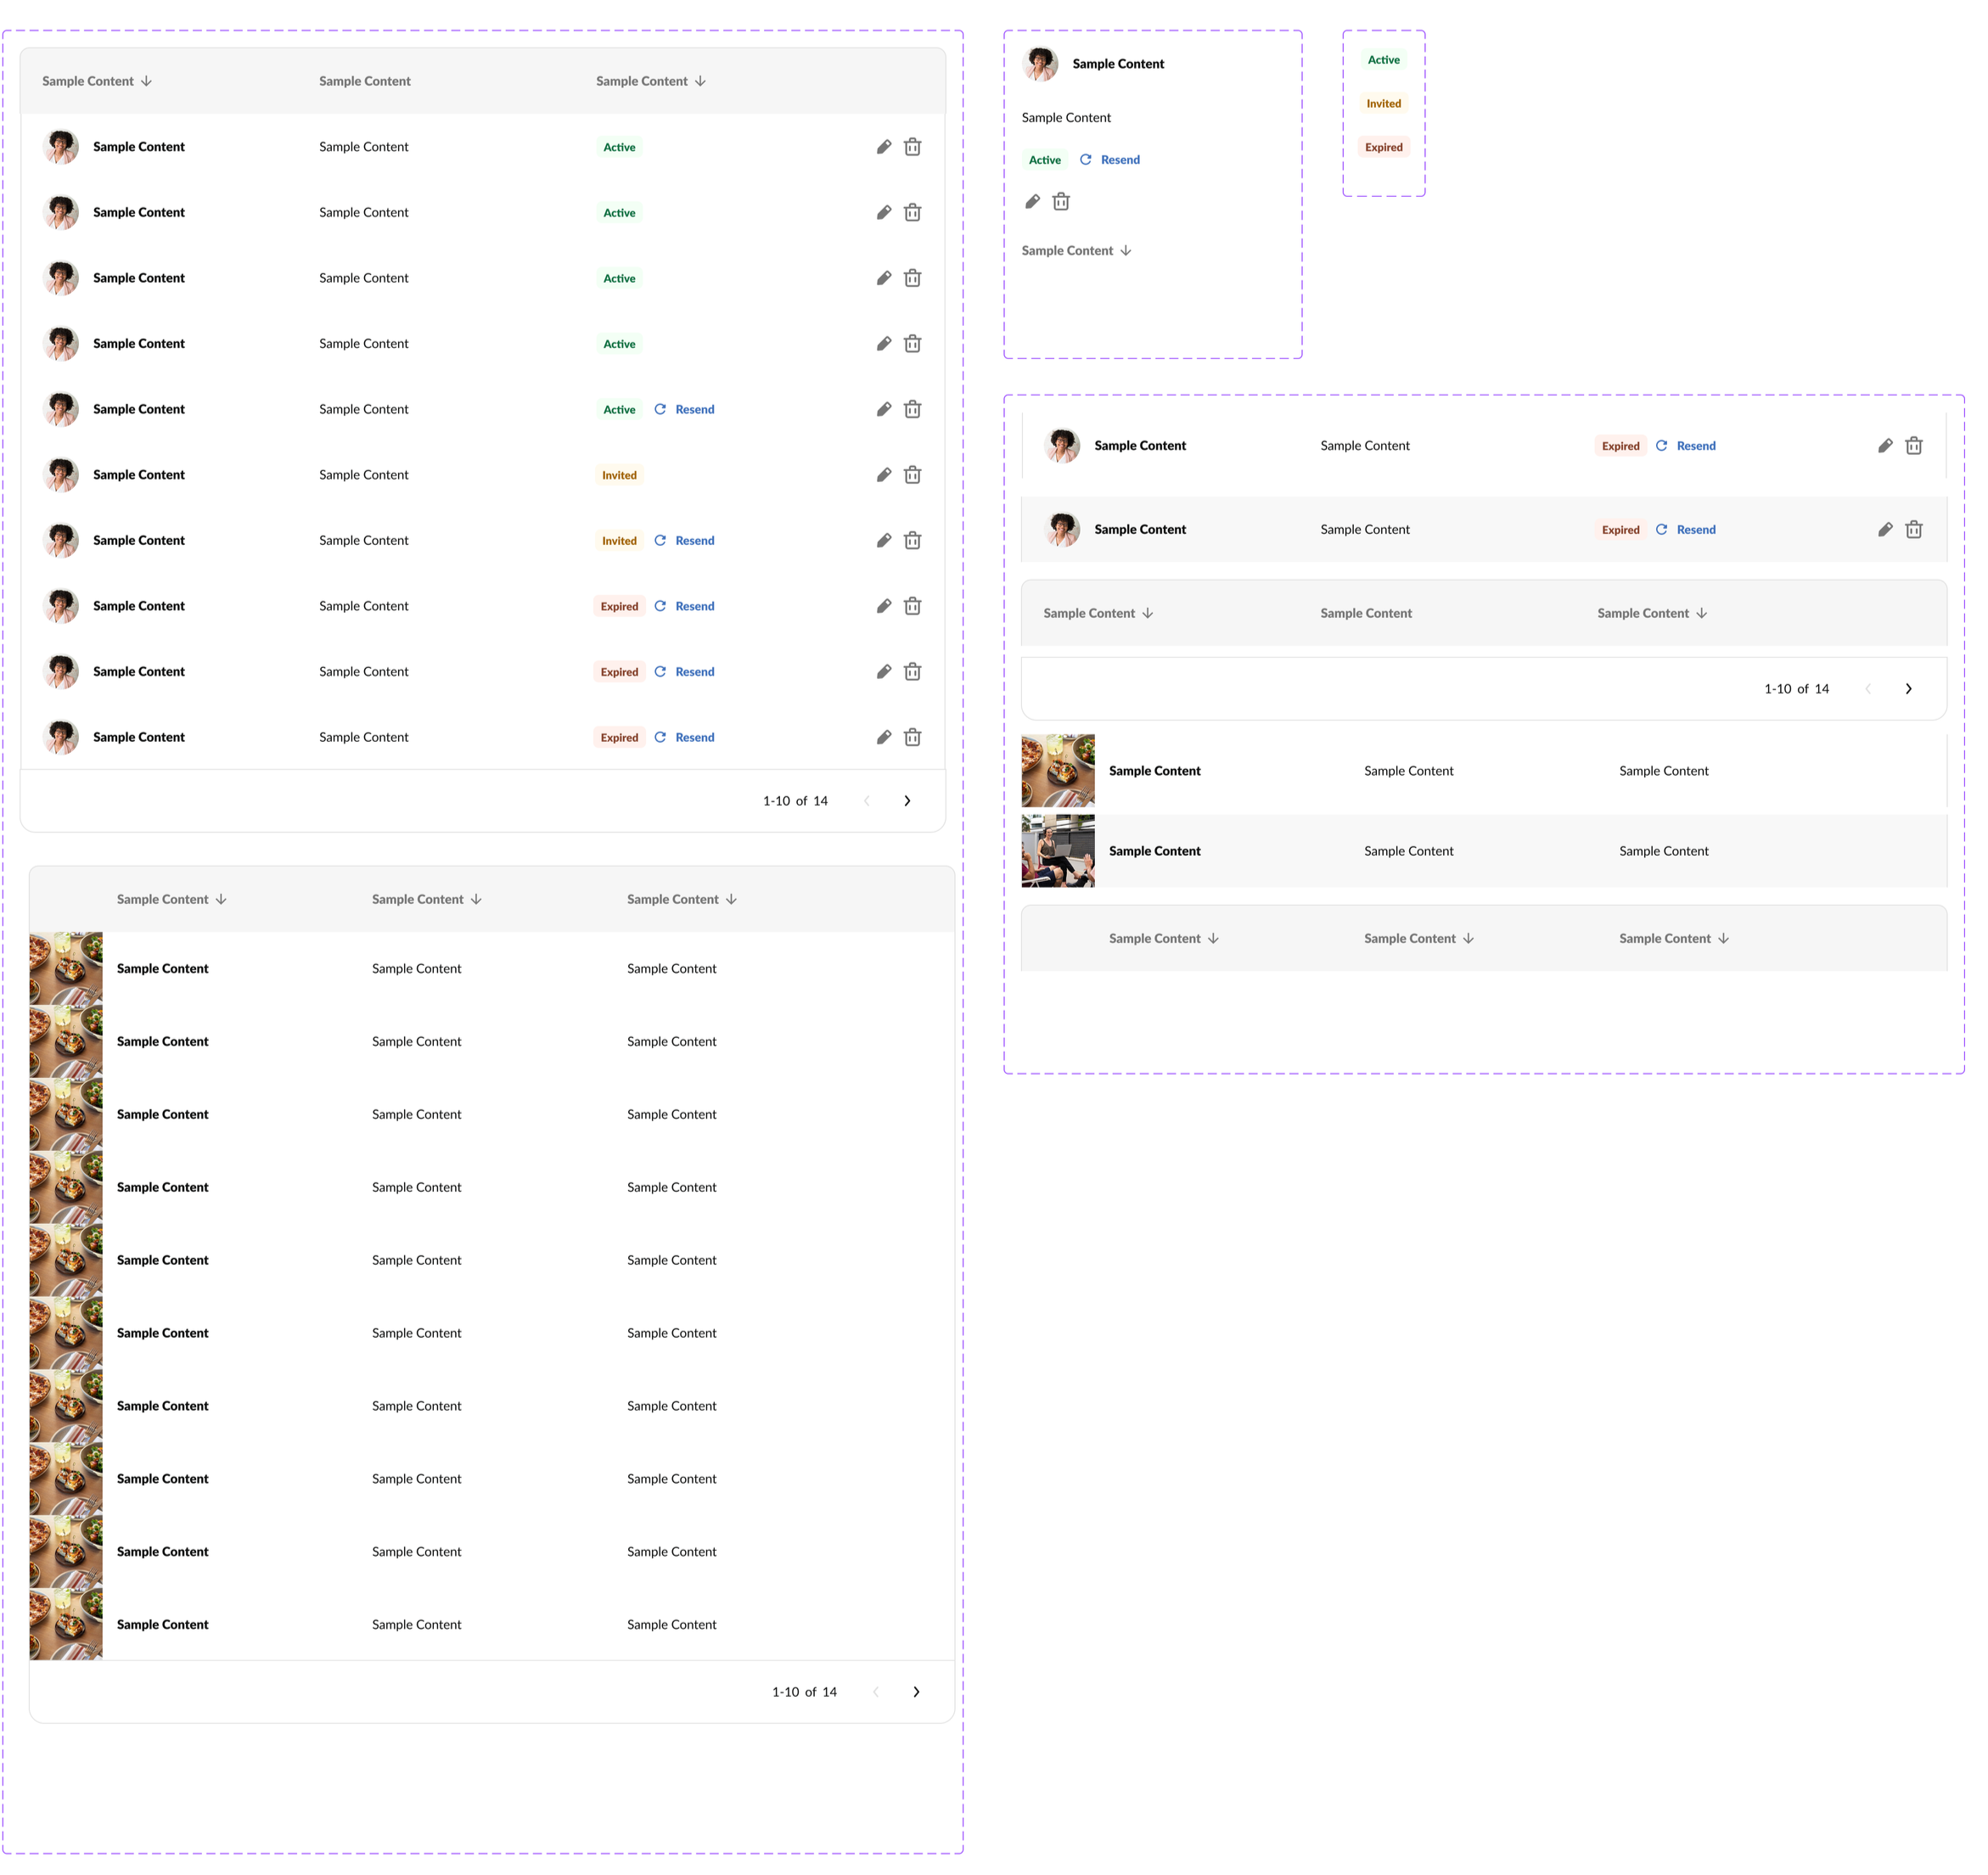Click pencil edit icon in first table row

coord(884,147)
